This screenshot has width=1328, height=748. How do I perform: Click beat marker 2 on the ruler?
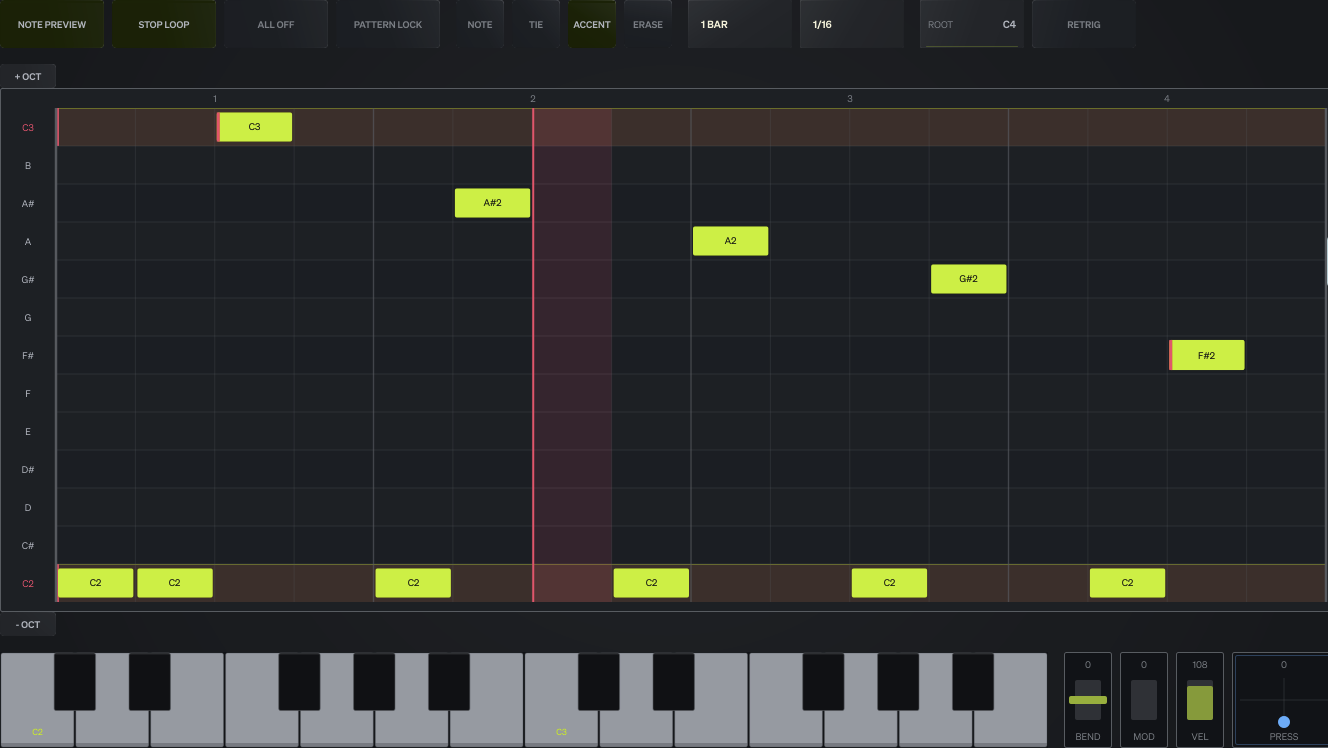point(533,99)
